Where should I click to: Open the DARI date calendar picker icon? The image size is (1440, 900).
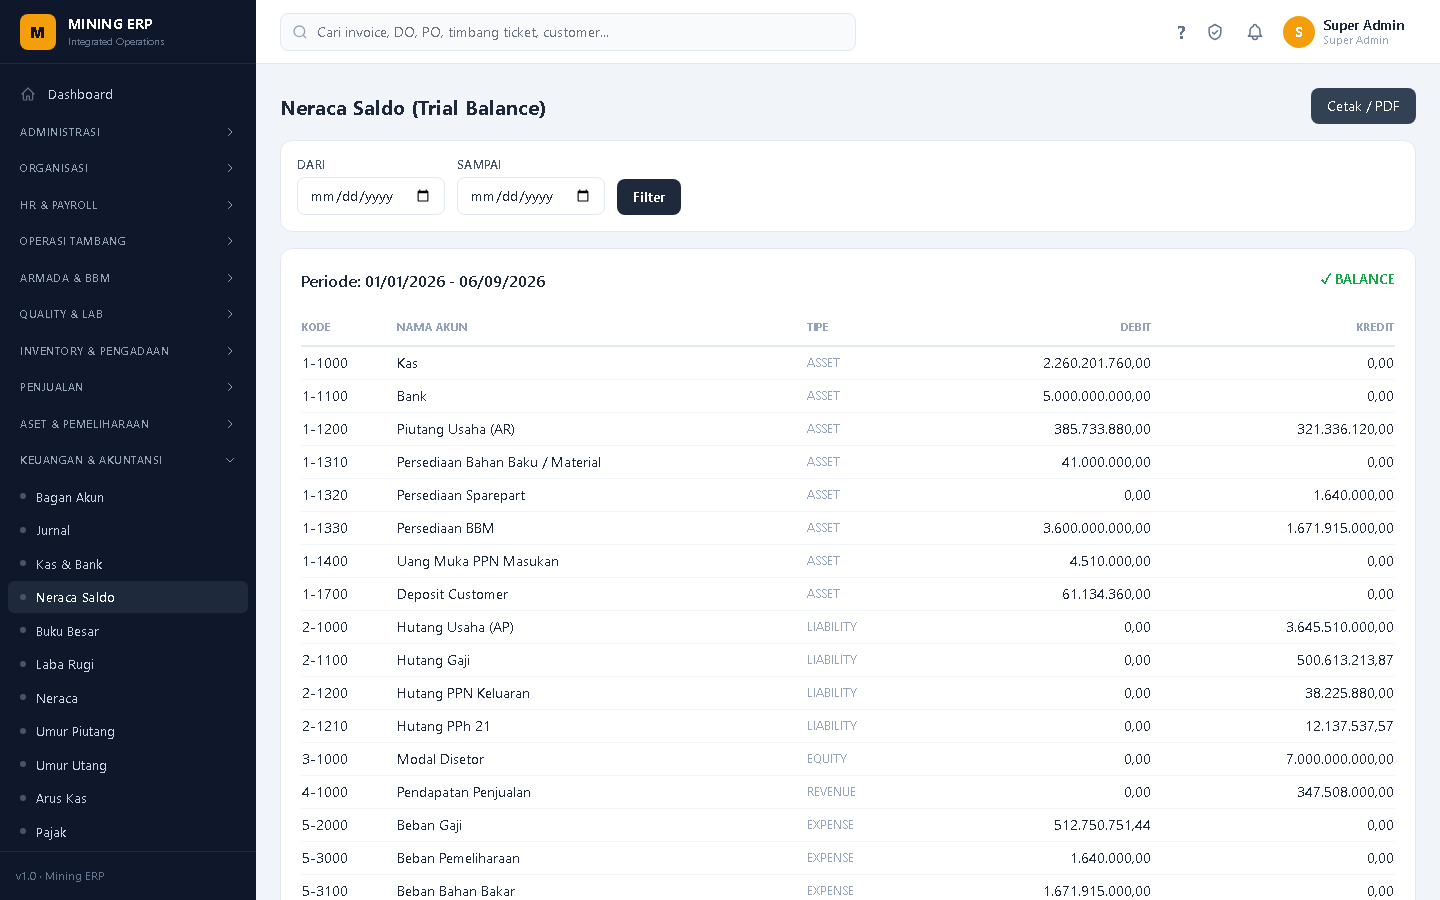(x=423, y=196)
